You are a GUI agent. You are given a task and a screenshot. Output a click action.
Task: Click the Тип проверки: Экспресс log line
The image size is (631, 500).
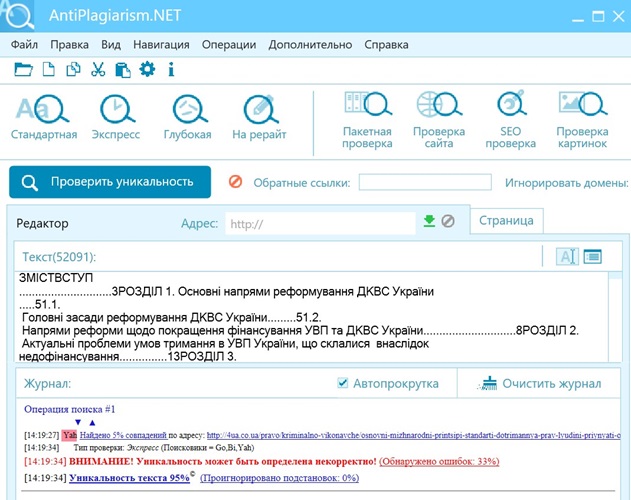pyautogui.click(x=164, y=448)
